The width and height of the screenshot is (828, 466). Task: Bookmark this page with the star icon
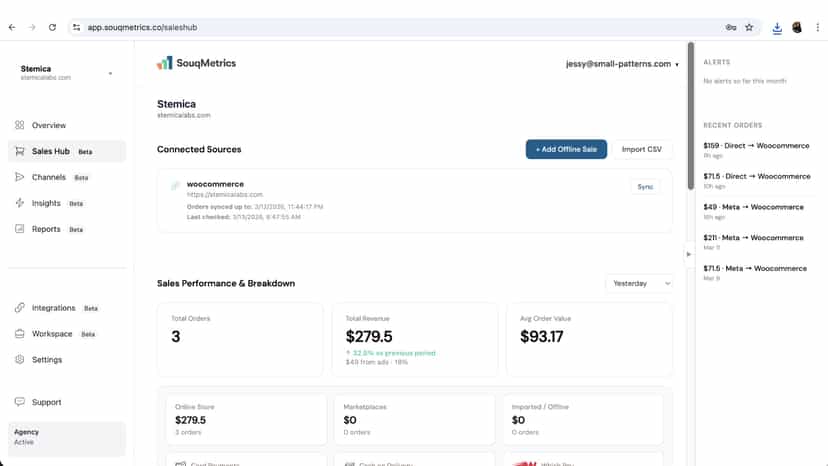pyautogui.click(x=749, y=27)
